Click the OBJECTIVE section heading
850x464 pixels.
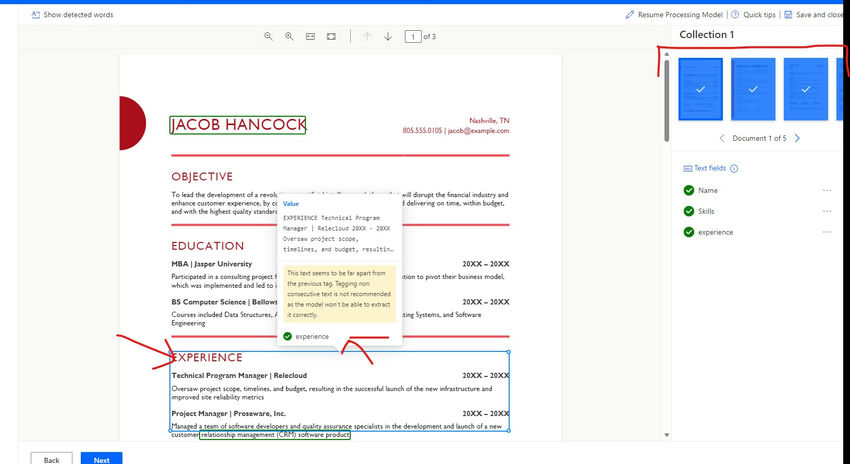[202, 177]
